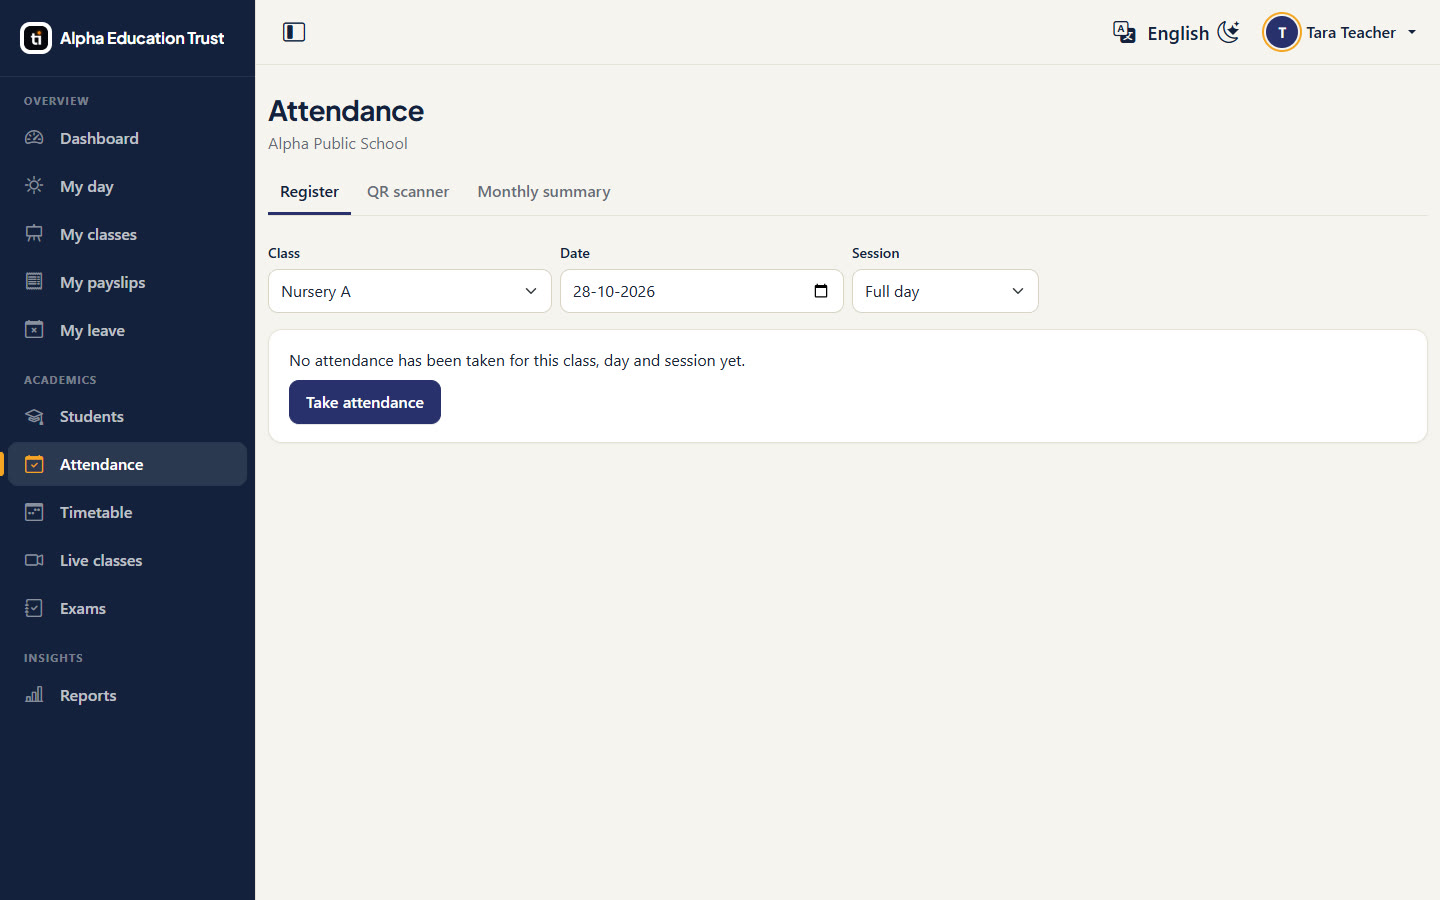Click the Attendance calendar-check icon

point(34,464)
